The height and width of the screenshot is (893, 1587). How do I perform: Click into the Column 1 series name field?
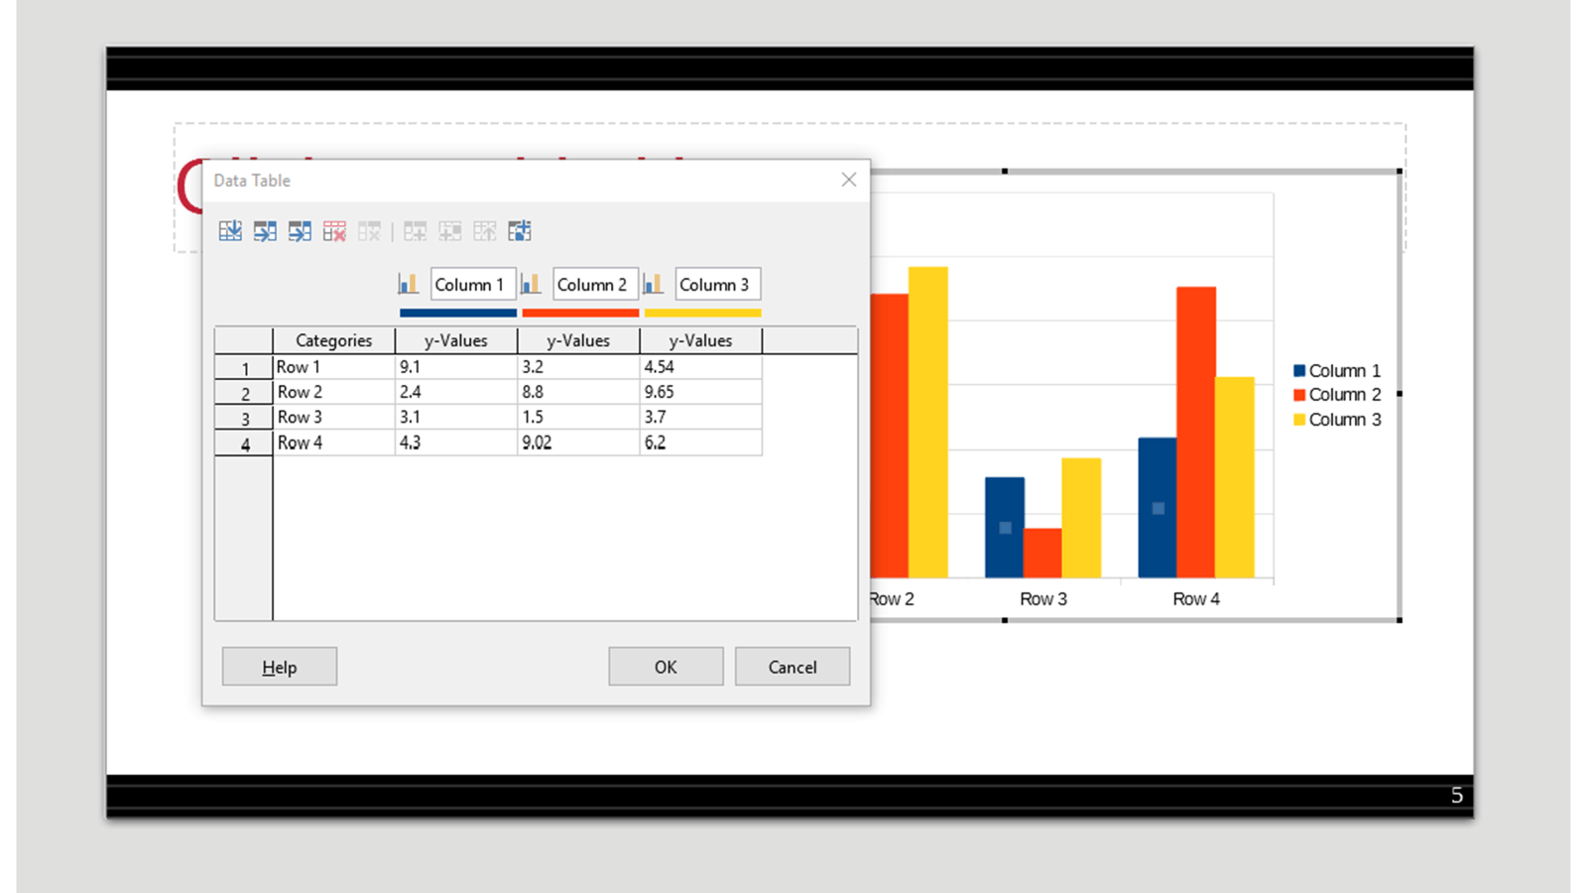(x=473, y=284)
